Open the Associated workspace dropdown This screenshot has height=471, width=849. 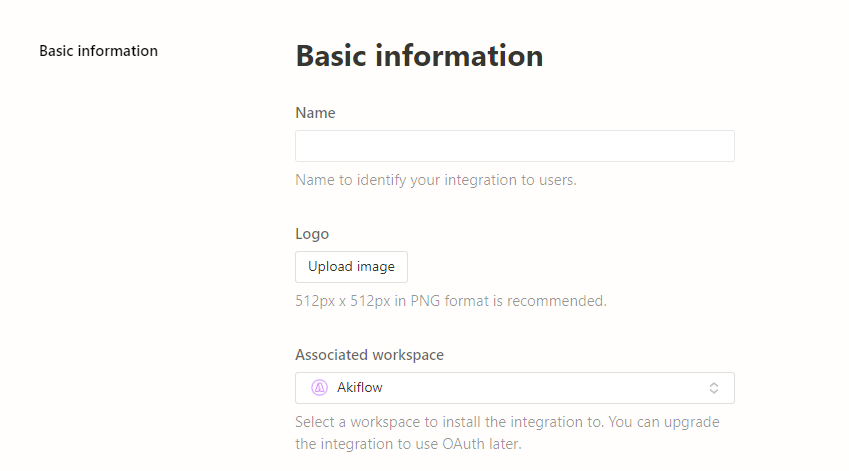(x=515, y=388)
